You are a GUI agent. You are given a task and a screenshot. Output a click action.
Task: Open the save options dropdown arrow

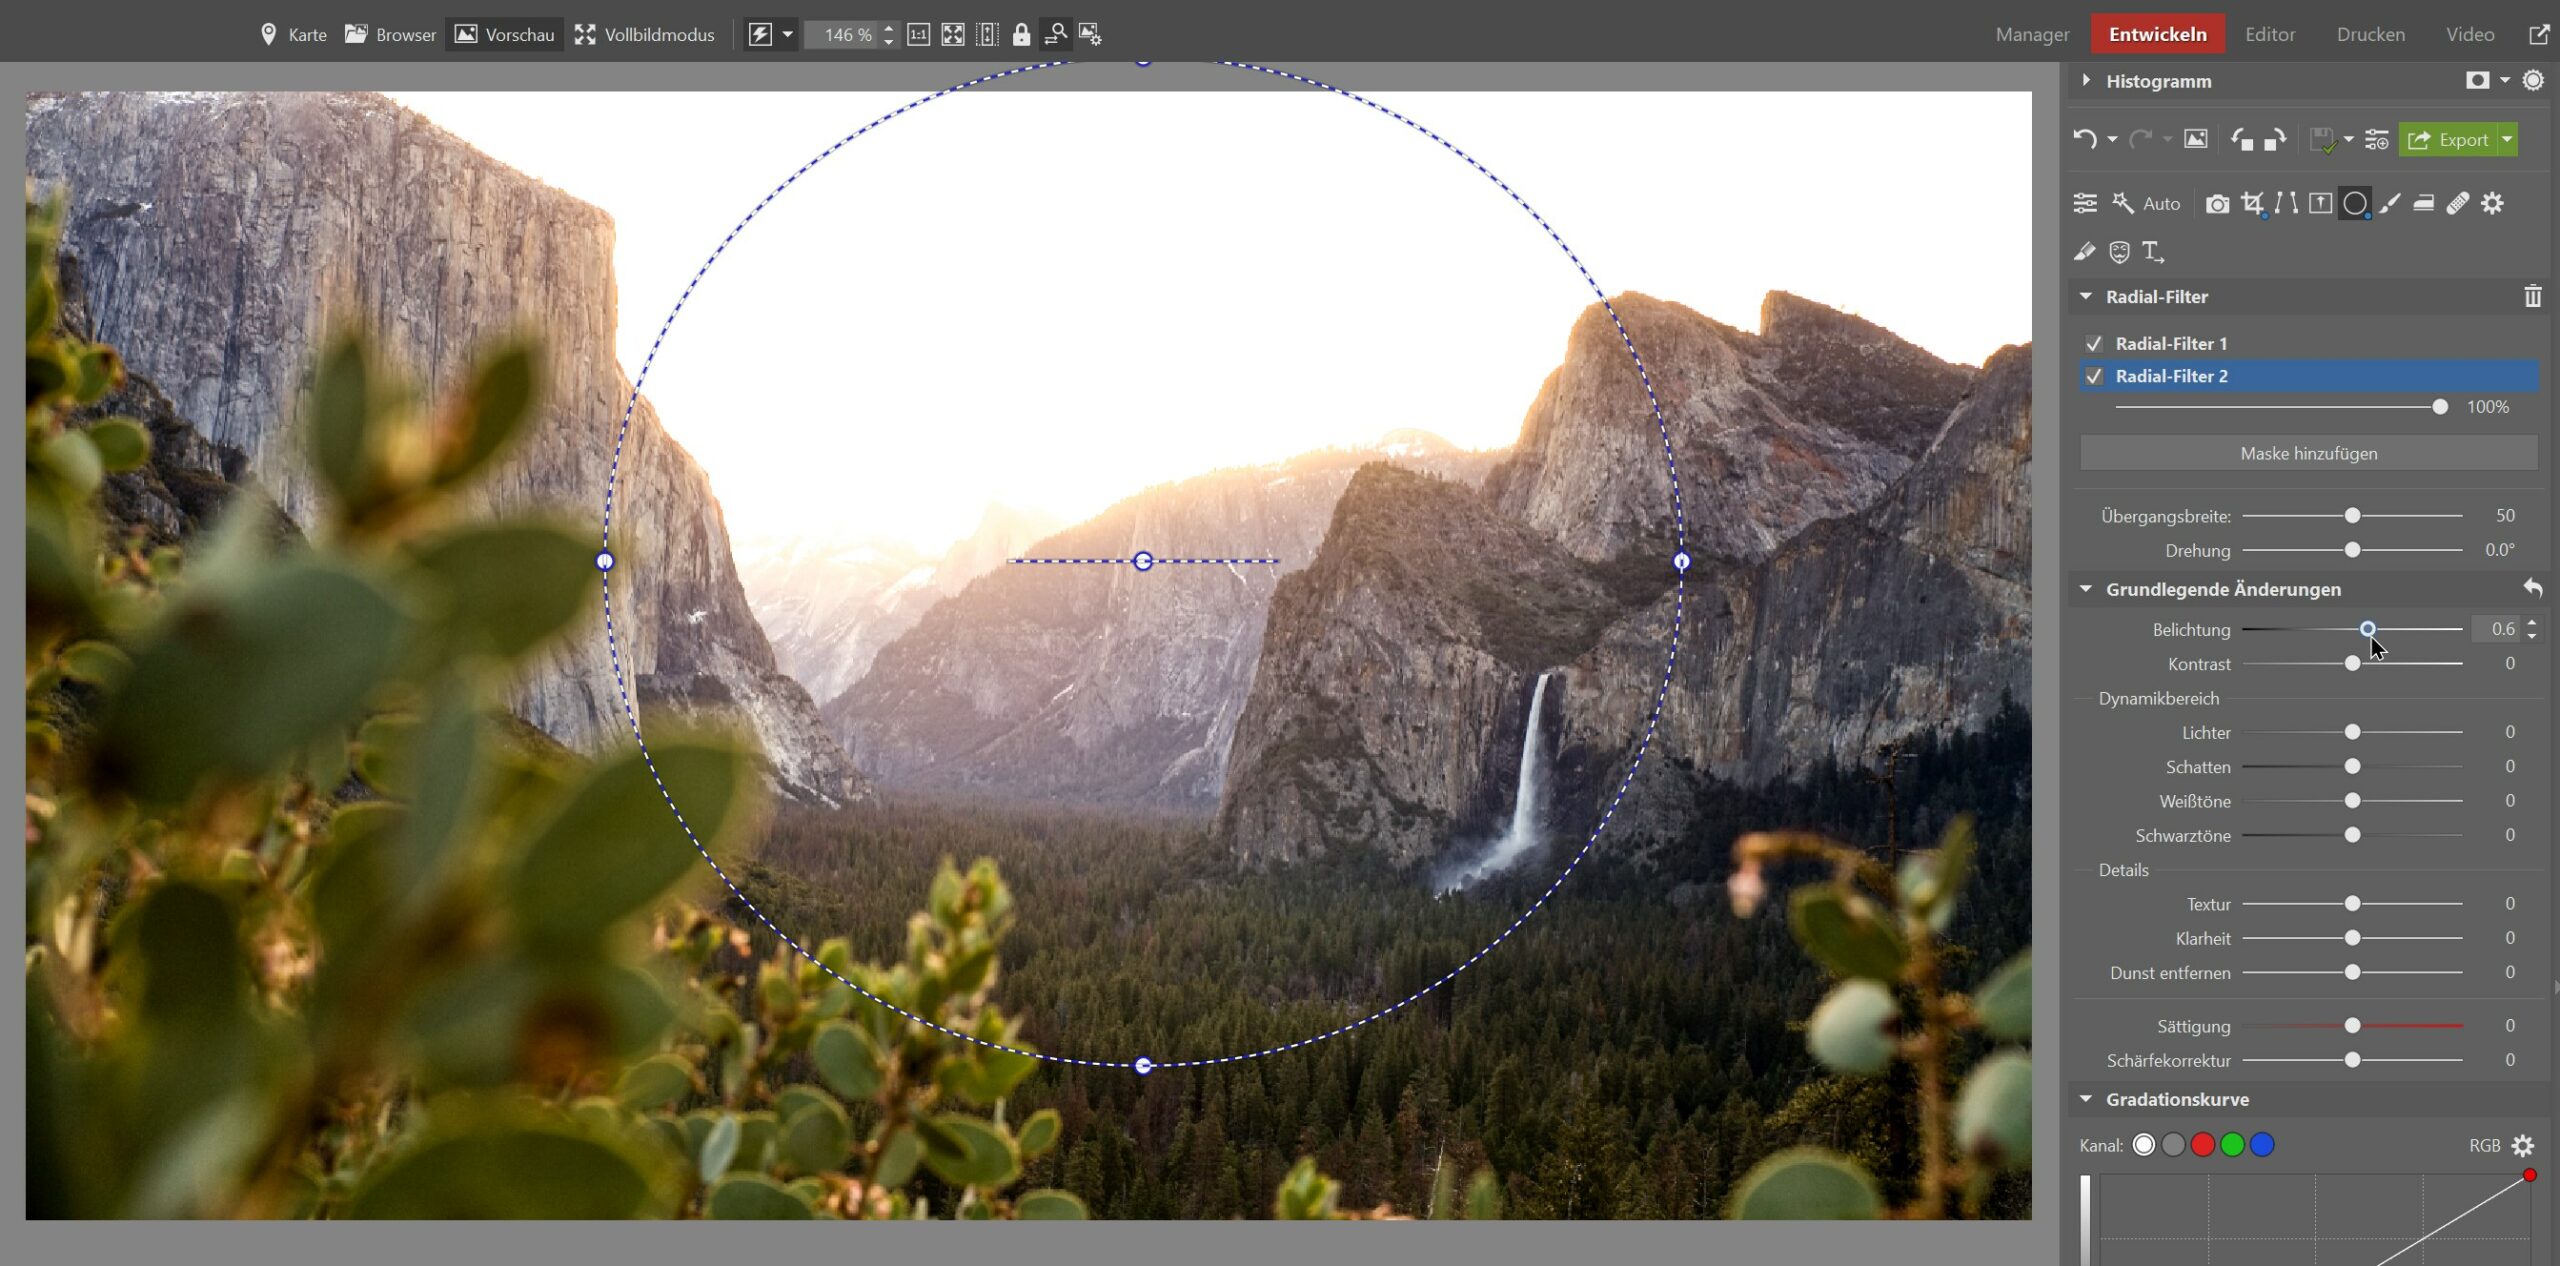[2348, 140]
